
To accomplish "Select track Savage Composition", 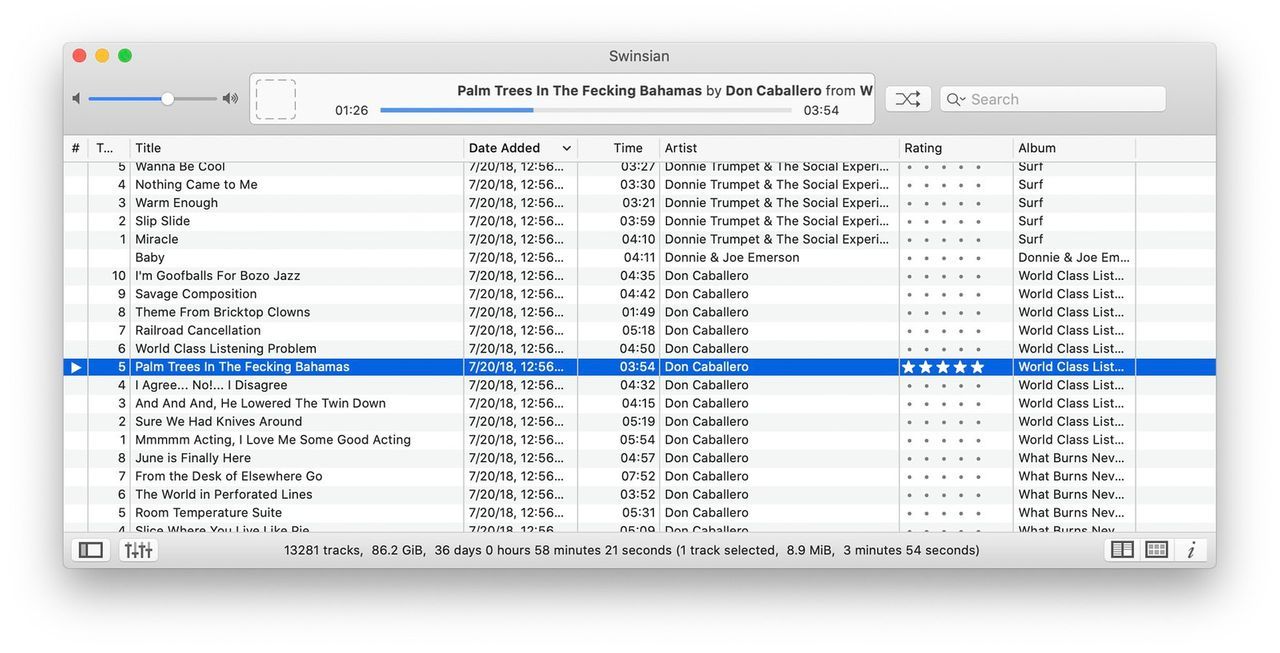I will pyautogui.click(x=196, y=294).
